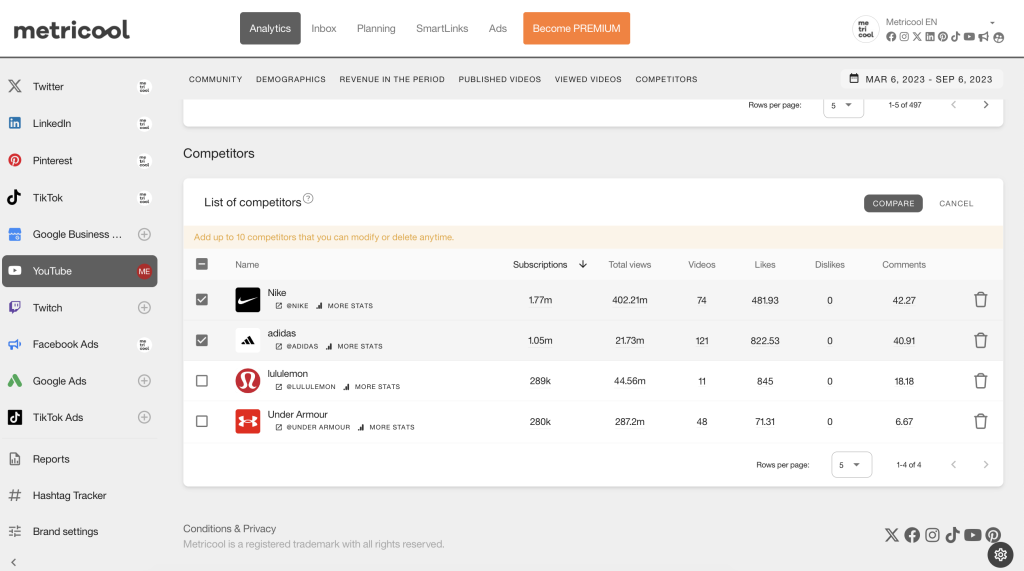The width and height of the screenshot is (1024, 571).
Task: Expand the Metricool EN account dropdown
Action: click(992, 23)
